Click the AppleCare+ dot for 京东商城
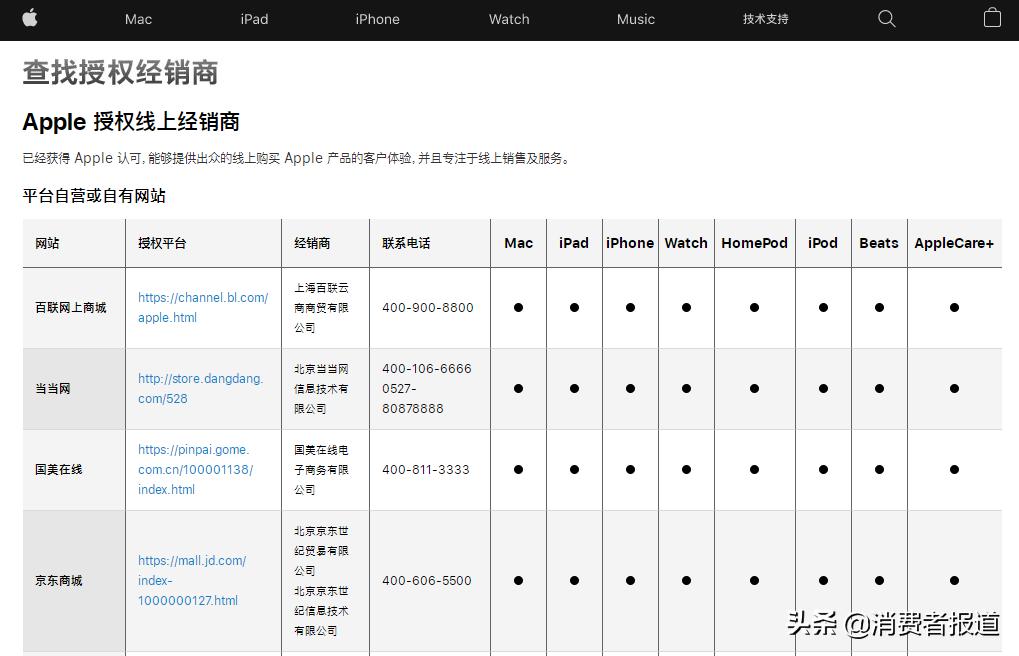Viewport: 1019px width, 656px height. [x=954, y=580]
